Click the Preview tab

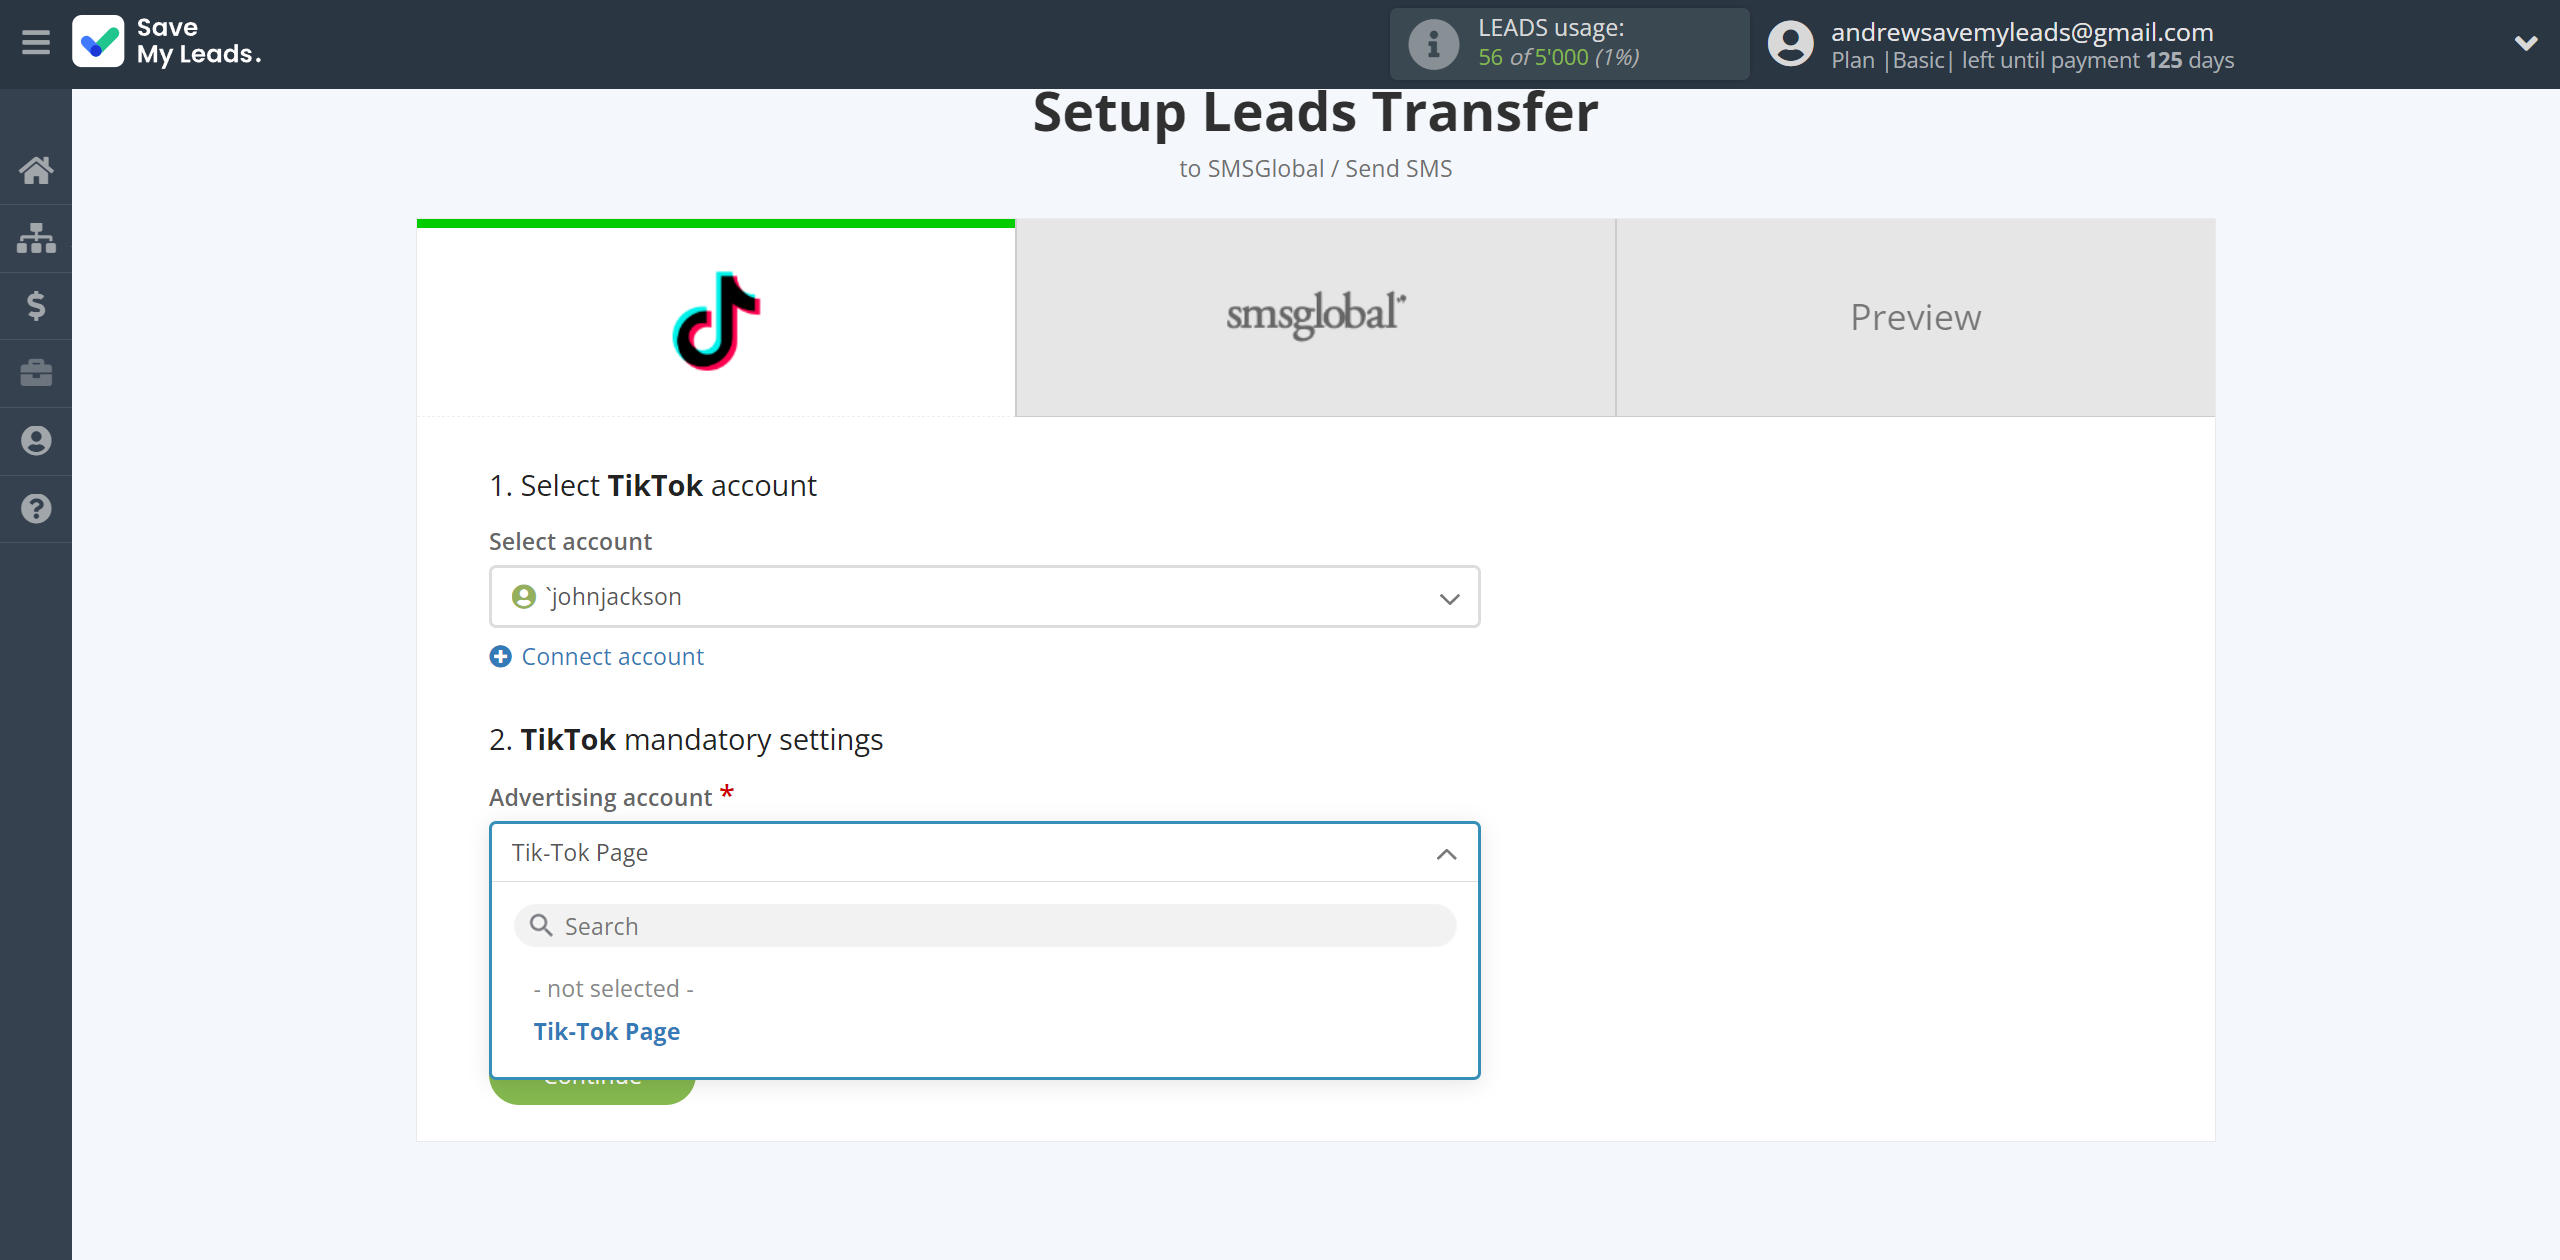pos(1915,317)
